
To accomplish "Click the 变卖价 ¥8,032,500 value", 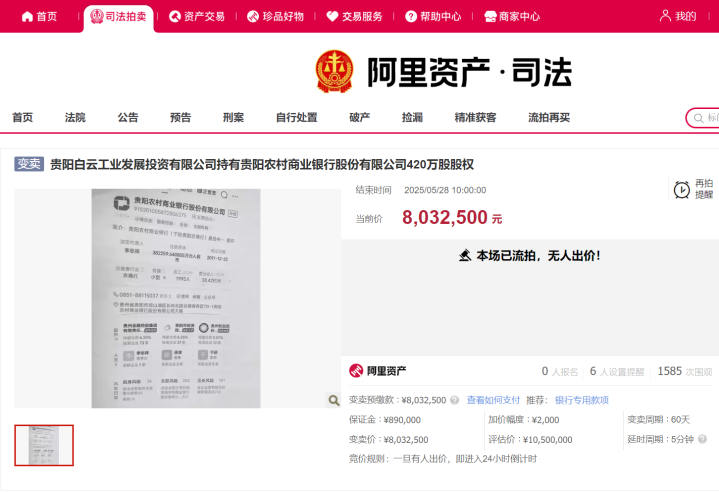I will pyautogui.click(x=405, y=440).
